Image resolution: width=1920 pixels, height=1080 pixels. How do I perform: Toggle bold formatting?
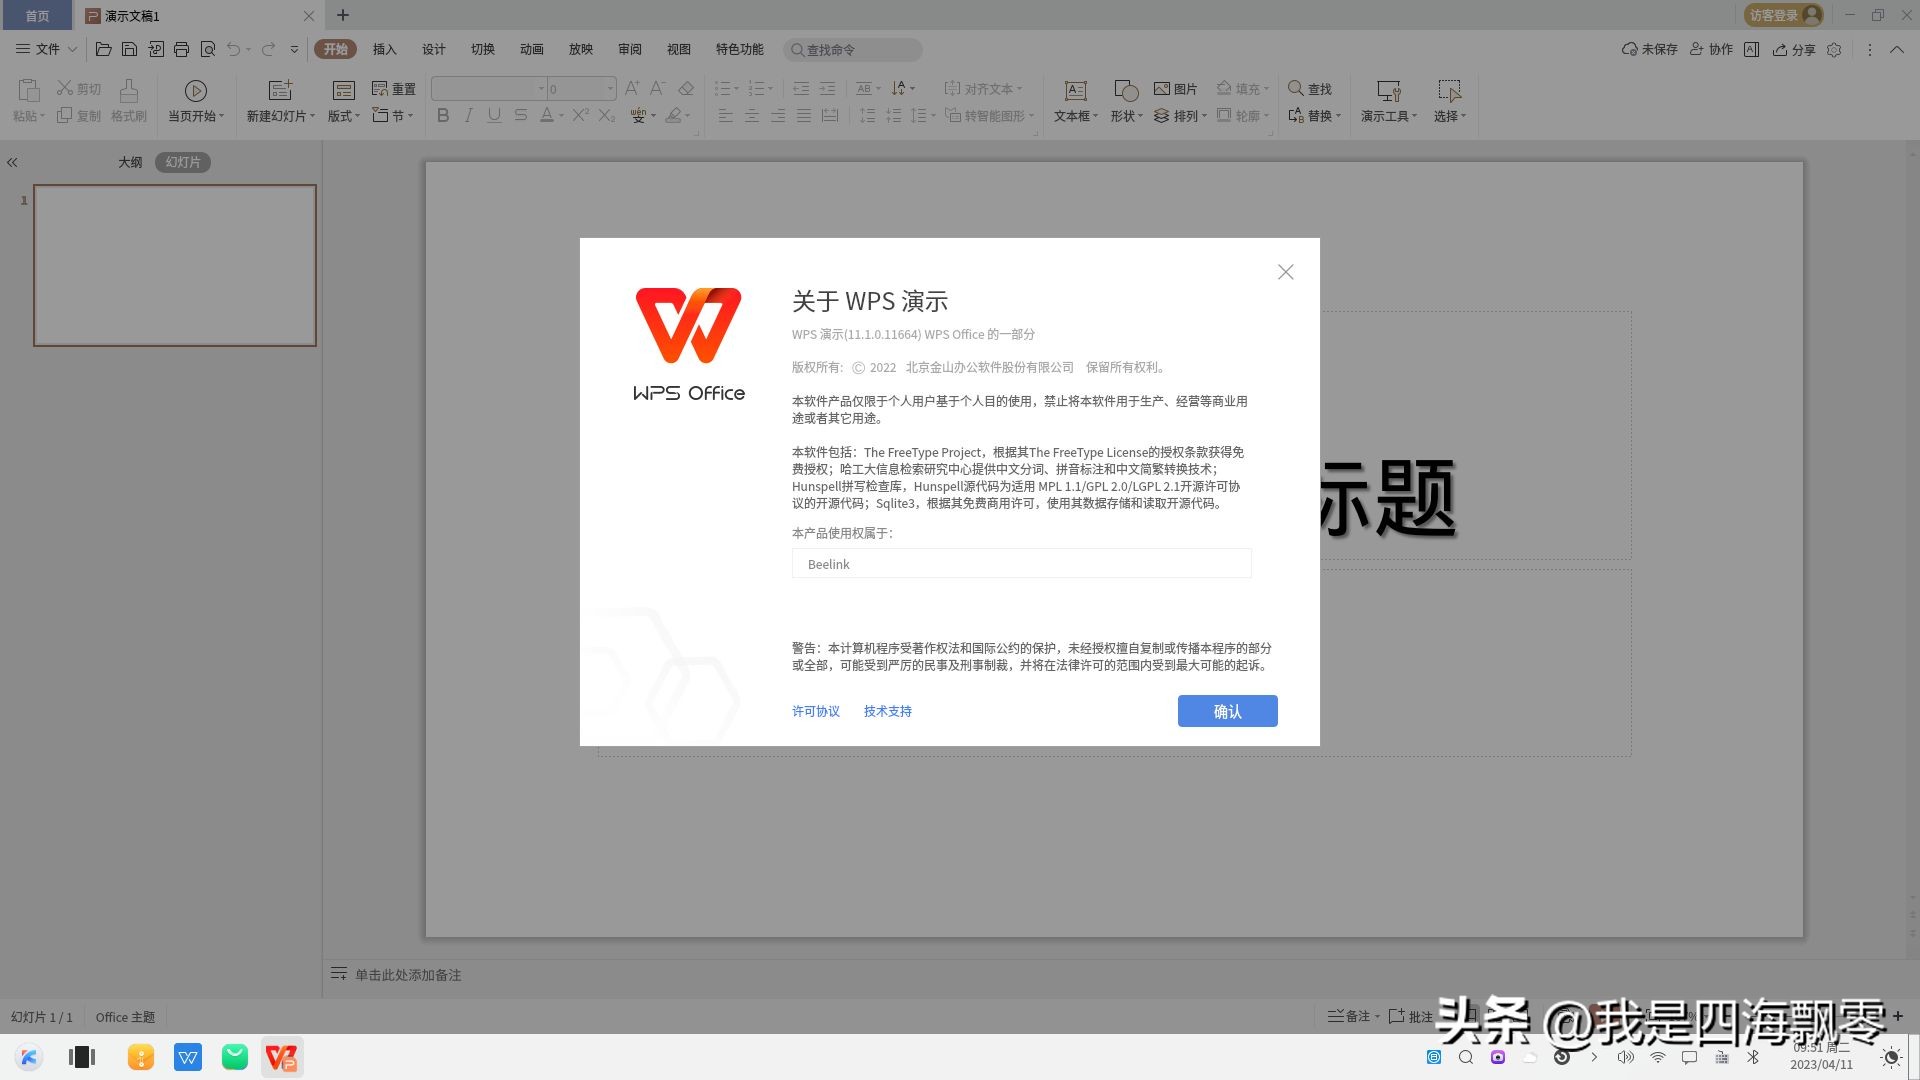(442, 115)
